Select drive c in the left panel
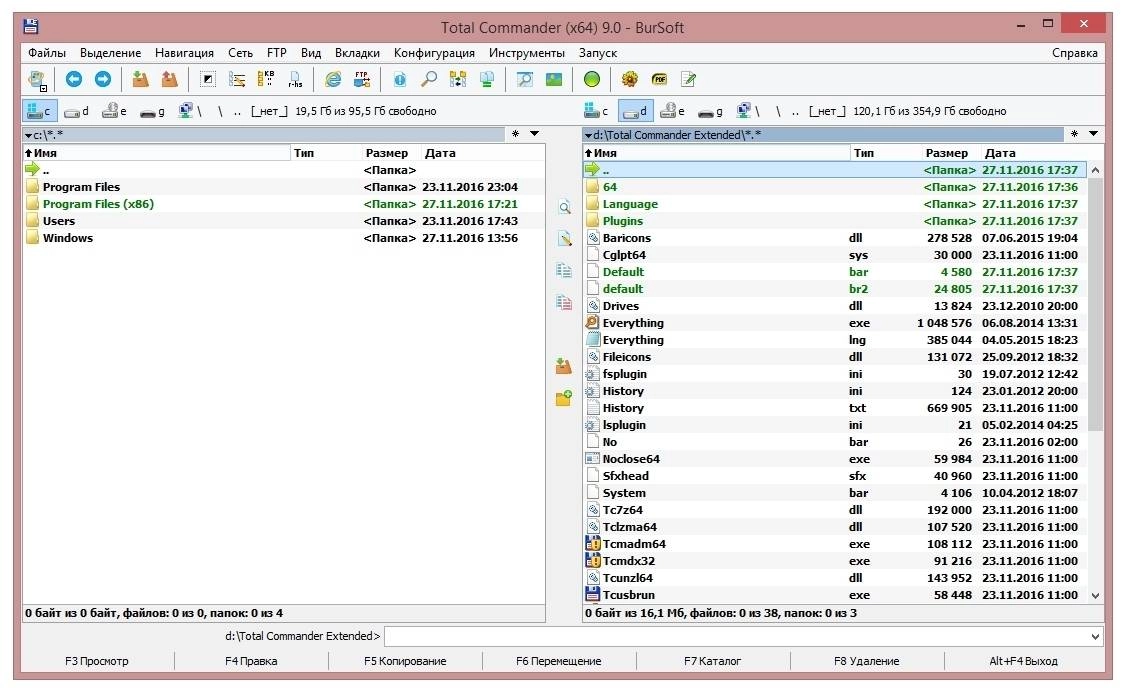The height and width of the screenshot is (699, 1130). point(39,111)
